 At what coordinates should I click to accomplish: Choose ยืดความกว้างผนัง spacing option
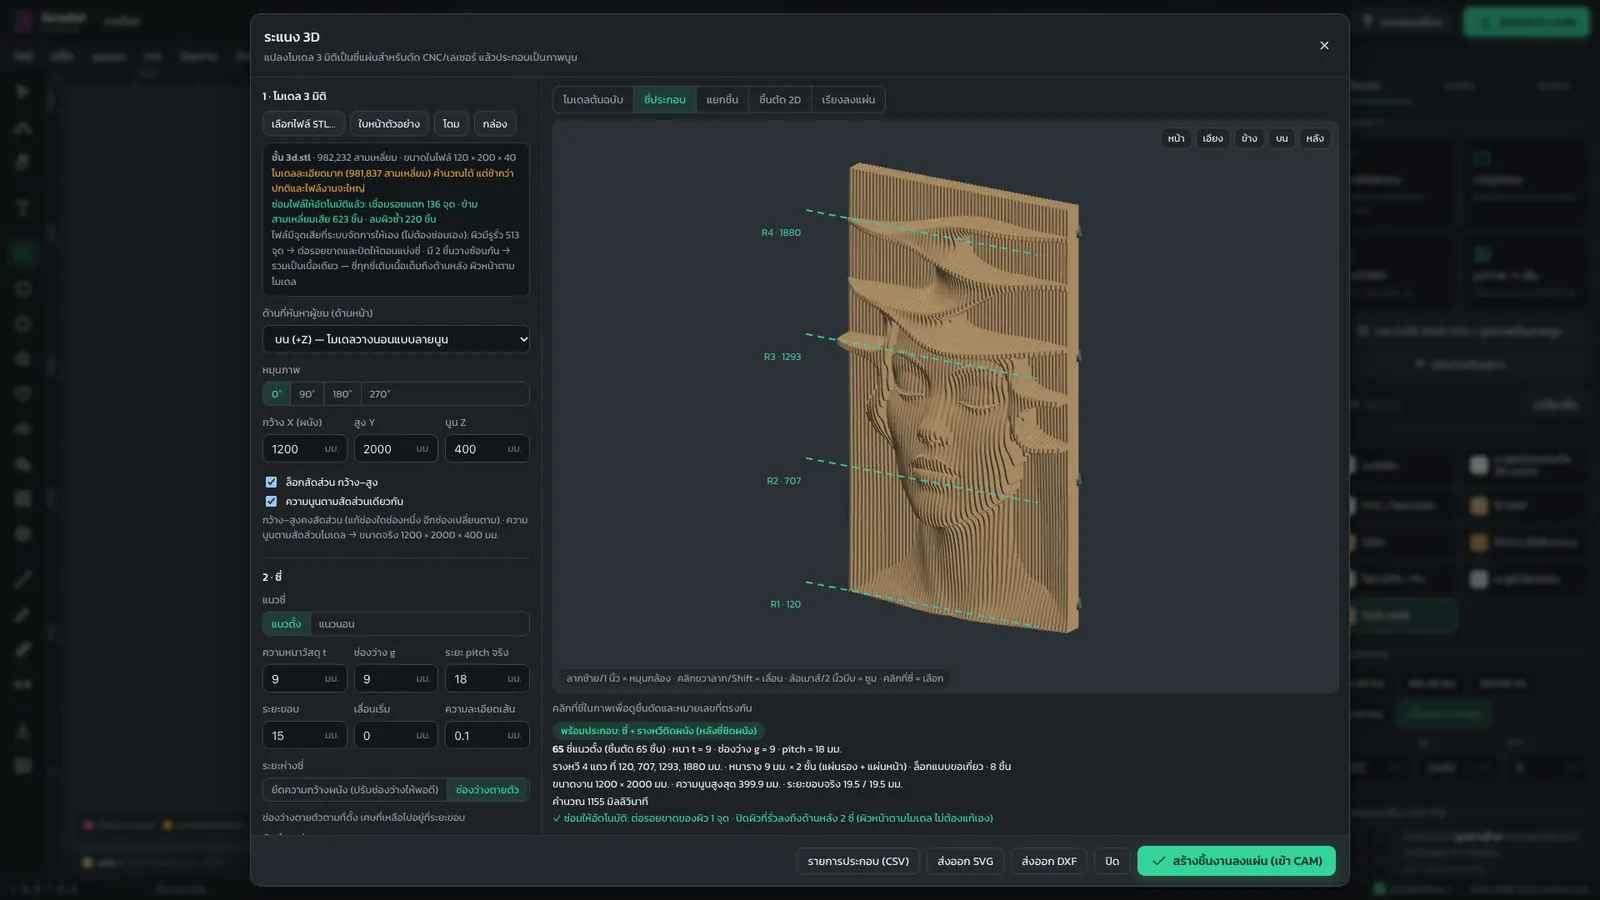pos(355,790)
